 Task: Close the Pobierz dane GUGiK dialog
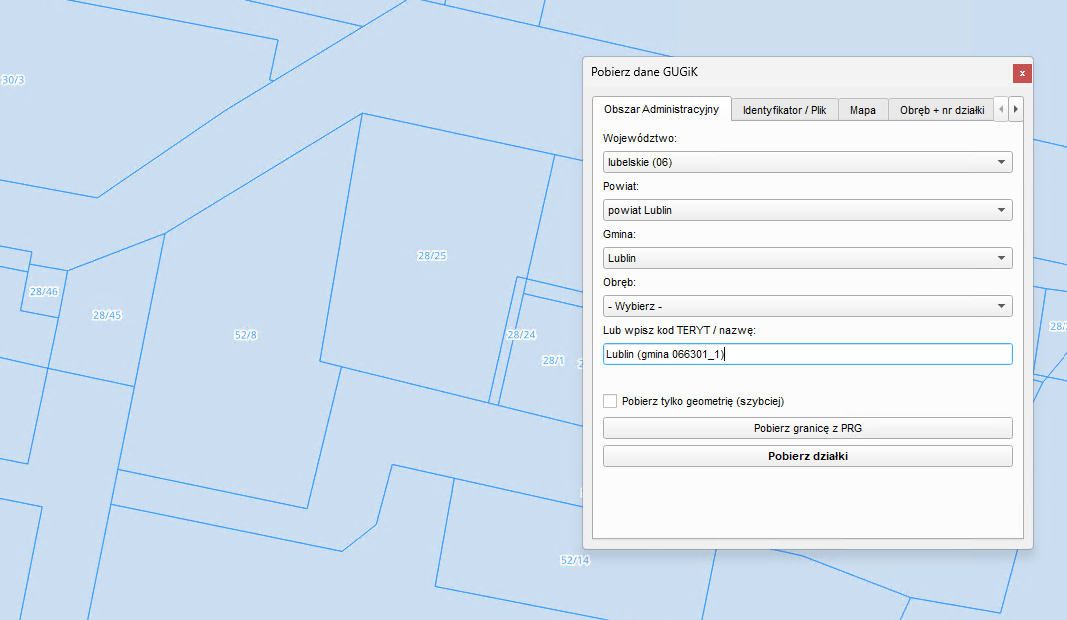pyautogui.click(x=1021, y=73)
